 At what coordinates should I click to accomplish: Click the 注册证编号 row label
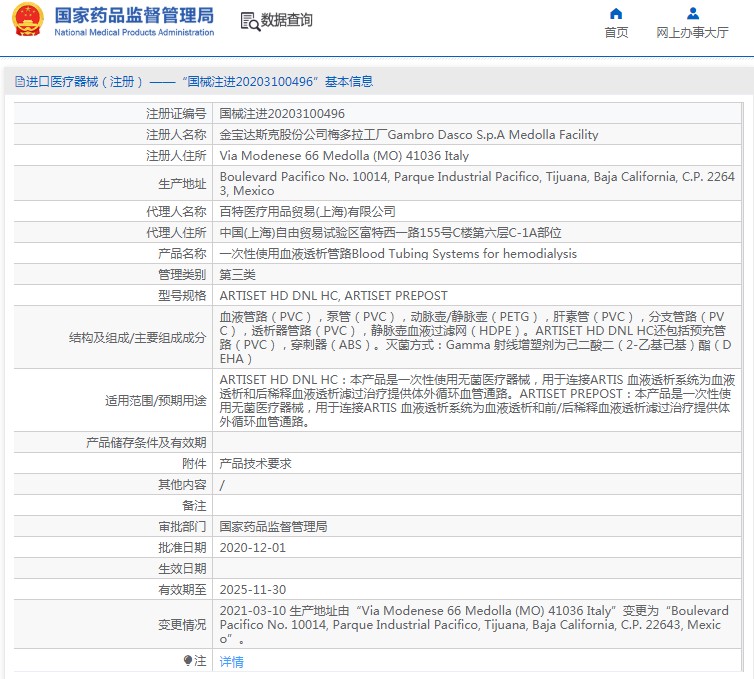tap(176, 114)
